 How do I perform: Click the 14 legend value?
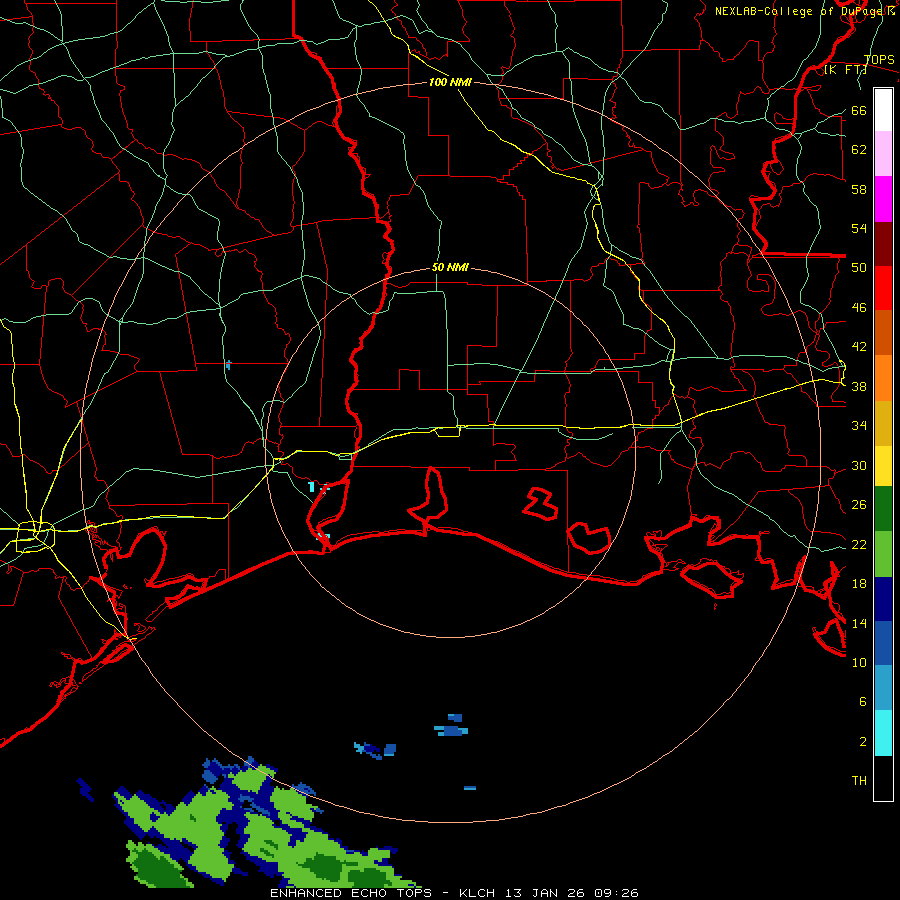[x=859, y=623]
